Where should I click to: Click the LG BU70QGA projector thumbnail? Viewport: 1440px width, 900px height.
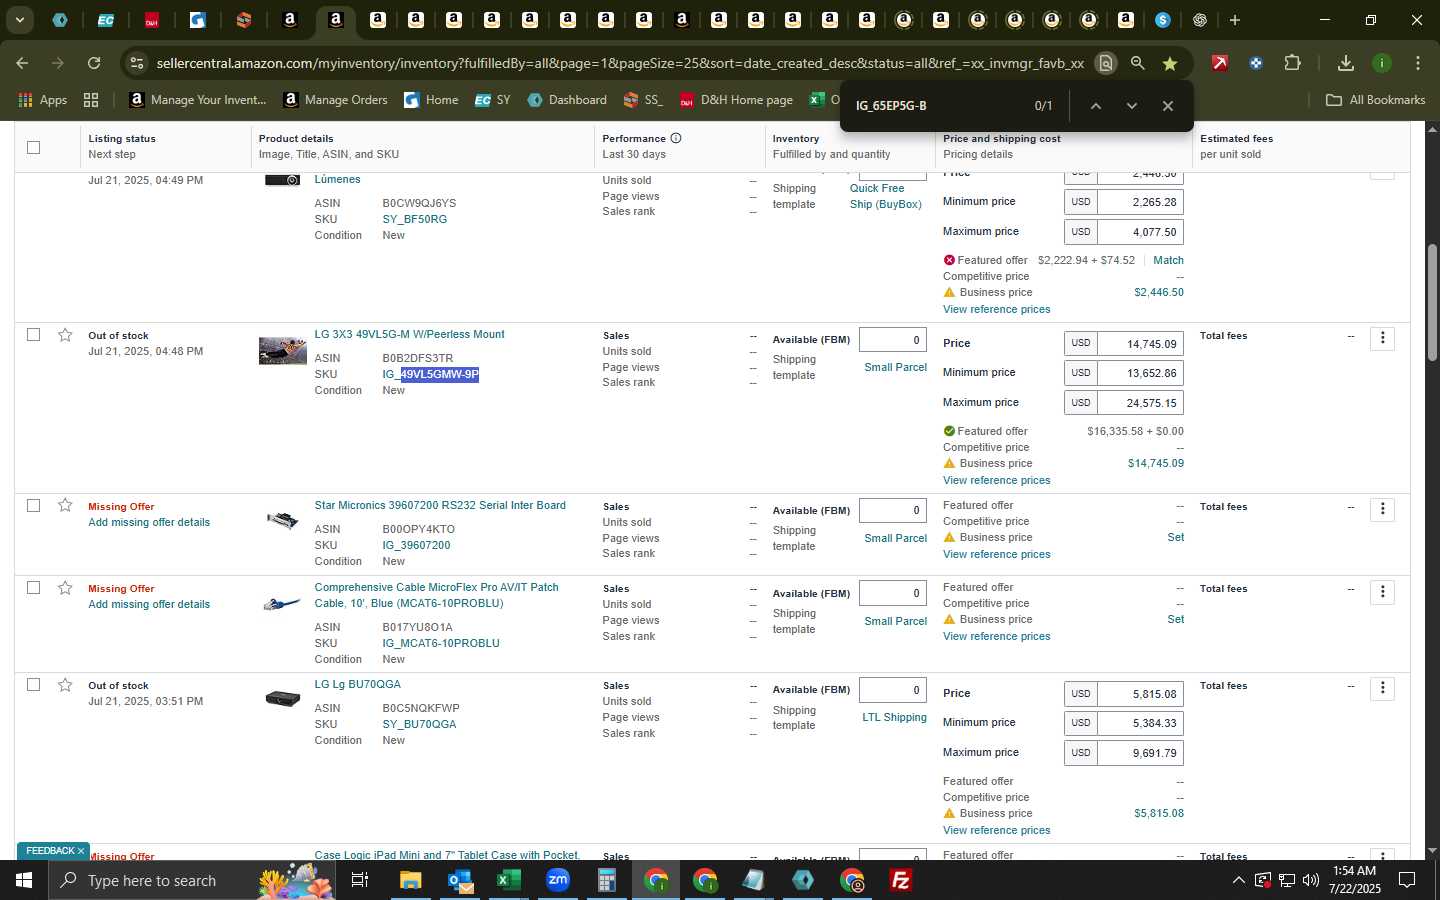282,698
